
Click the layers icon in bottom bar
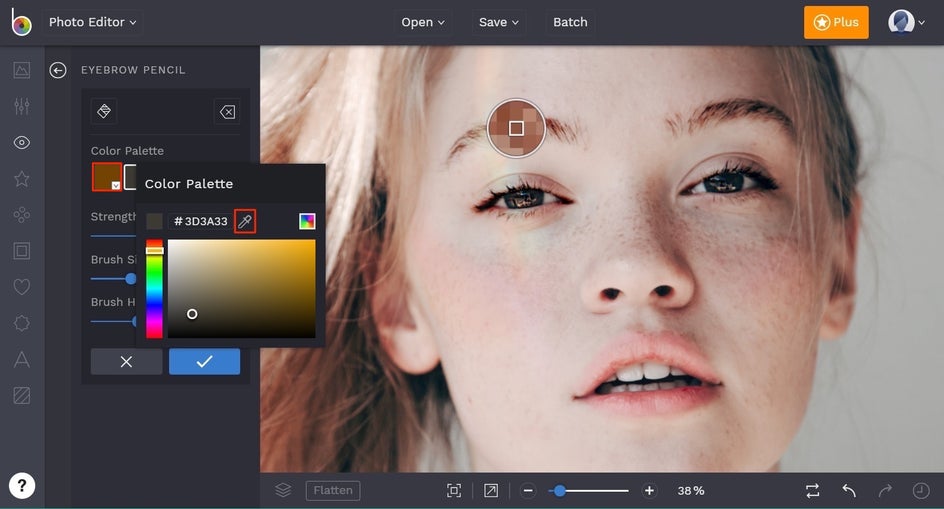[x=283, y=490]
